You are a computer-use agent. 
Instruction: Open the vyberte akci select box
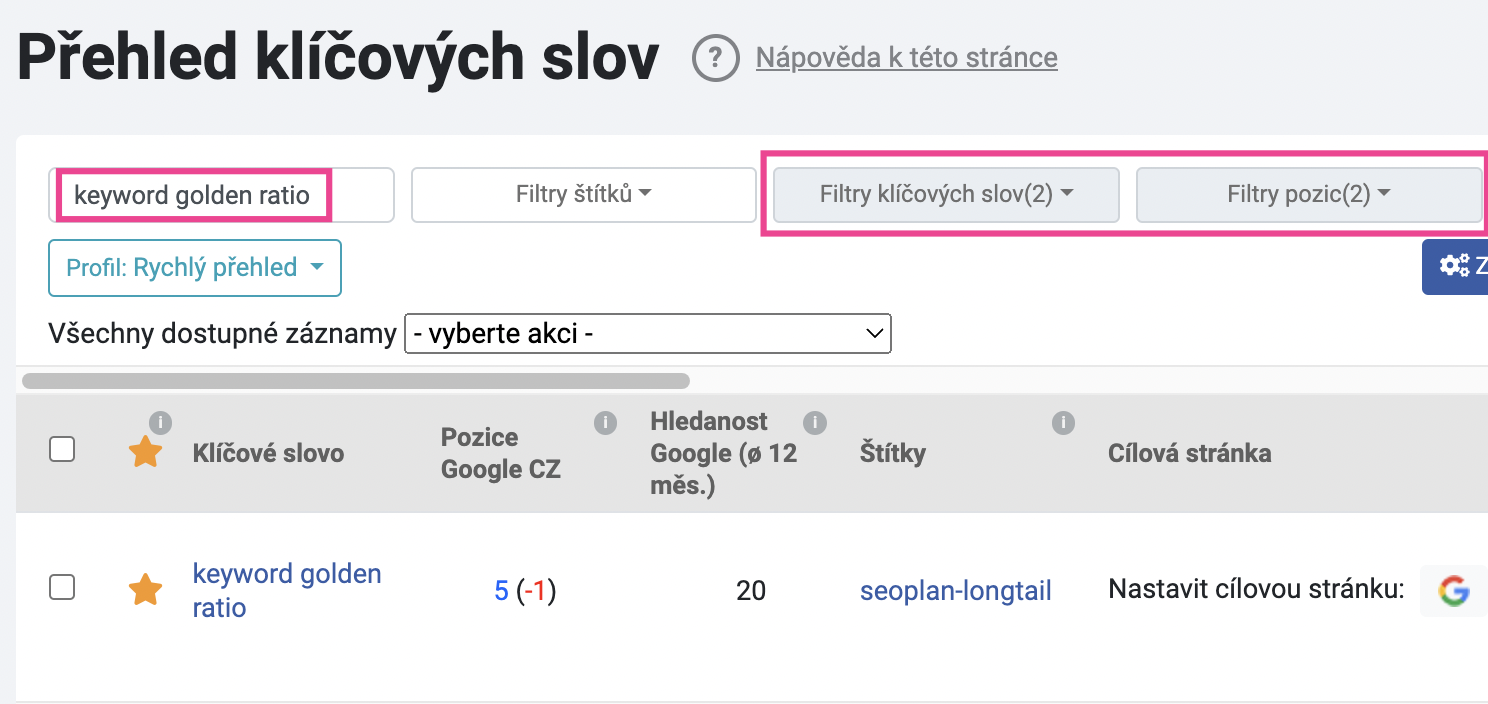647,333
